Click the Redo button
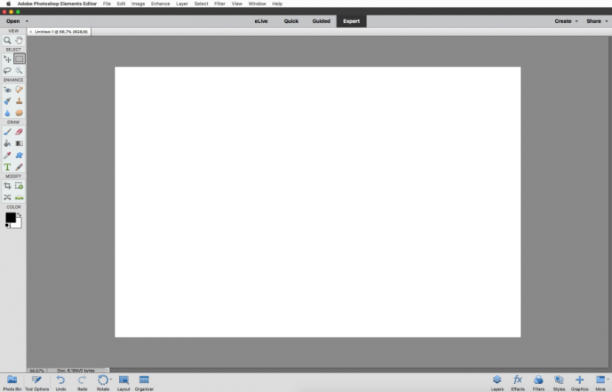The width and height of the screenshot is (612, 392). coord(82,383)
